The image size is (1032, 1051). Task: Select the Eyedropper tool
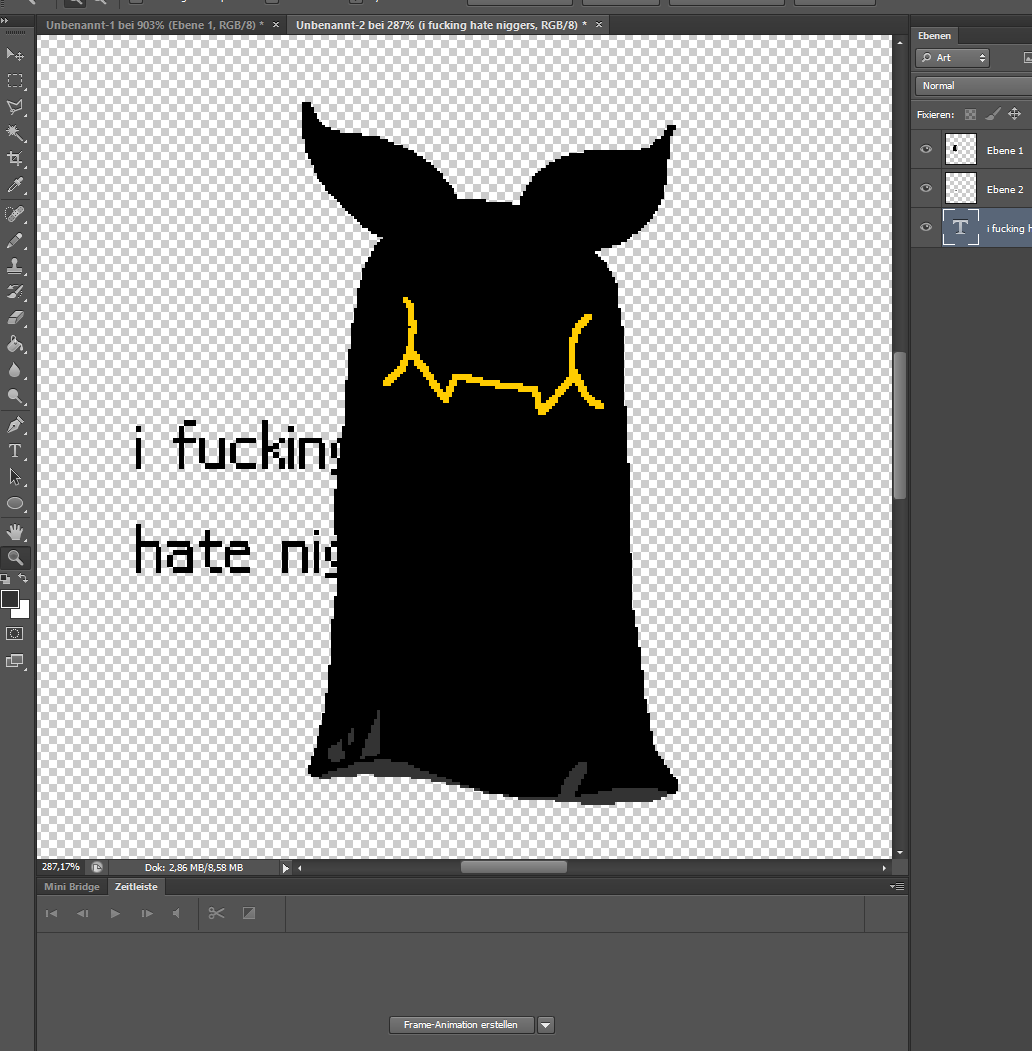15,185
